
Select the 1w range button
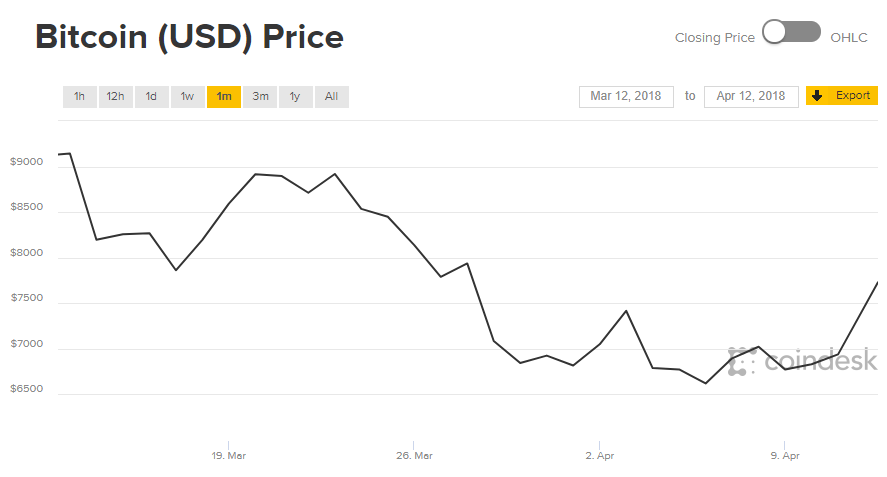pos(187,97)
